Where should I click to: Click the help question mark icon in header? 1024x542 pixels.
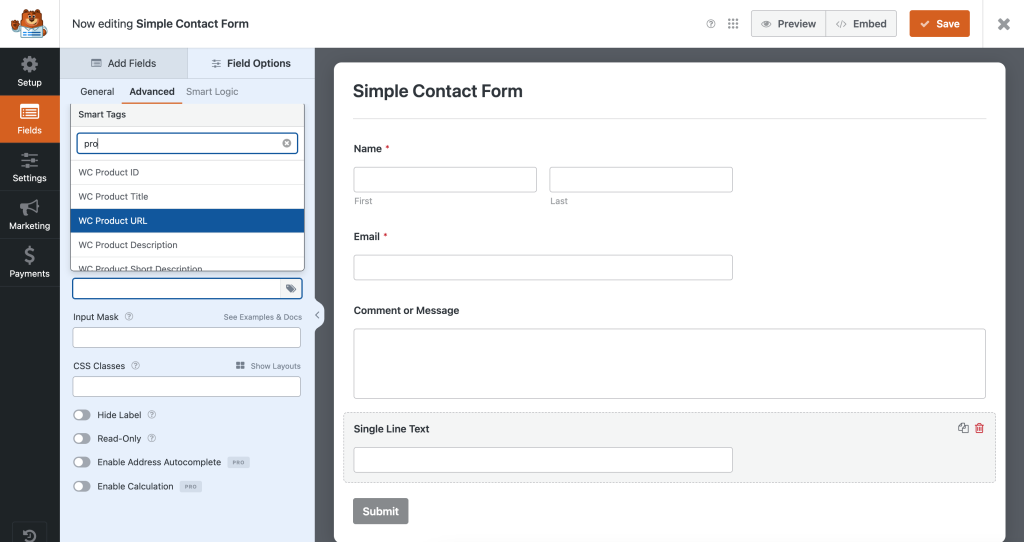711,24
